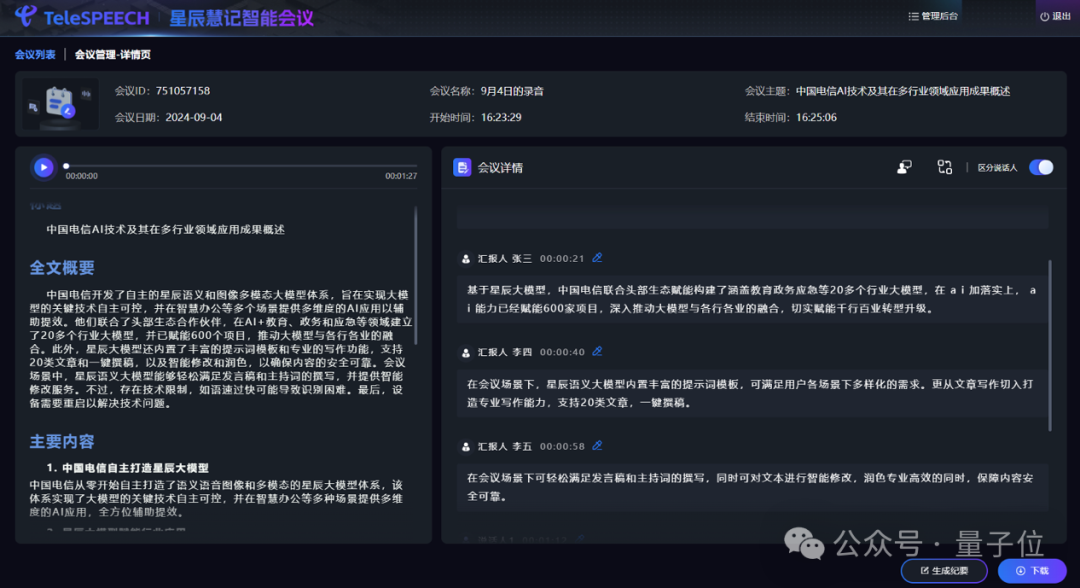Click the speaker management icon

[x=904, y=167]
